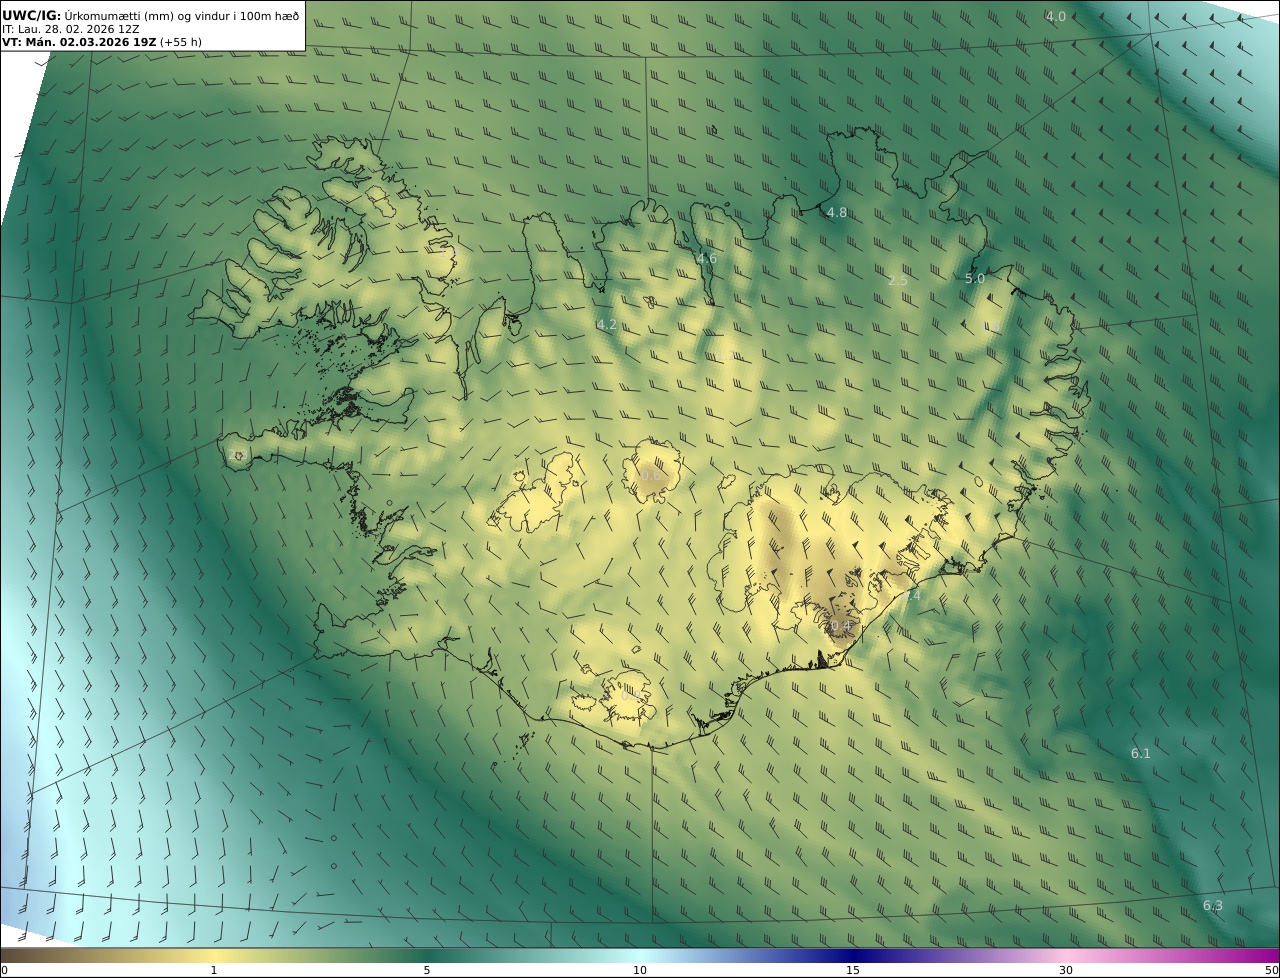The image size is (1280, 978).
Task: Click the colour scale tick label "1"
Action: coord(213,970)
